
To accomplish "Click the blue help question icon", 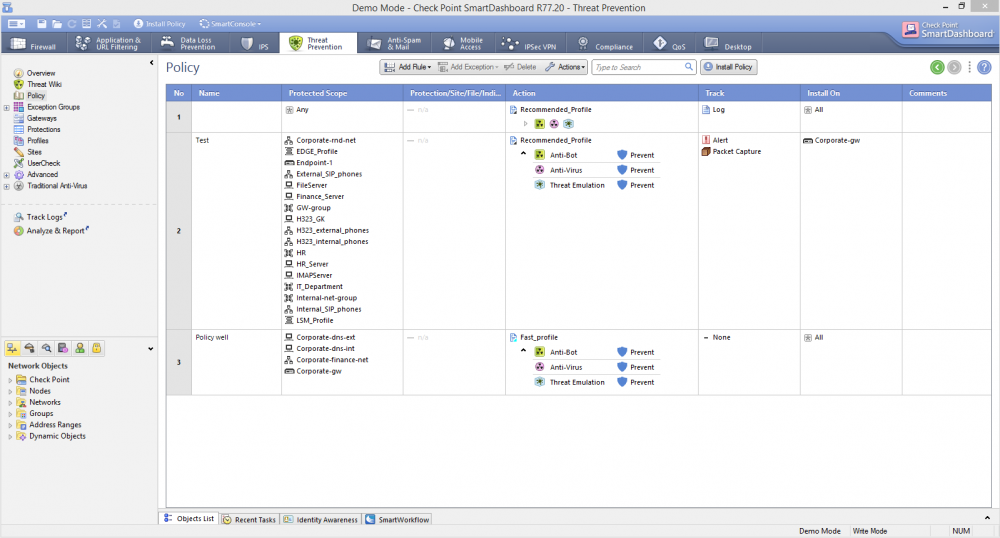I will tap(985, 67).
